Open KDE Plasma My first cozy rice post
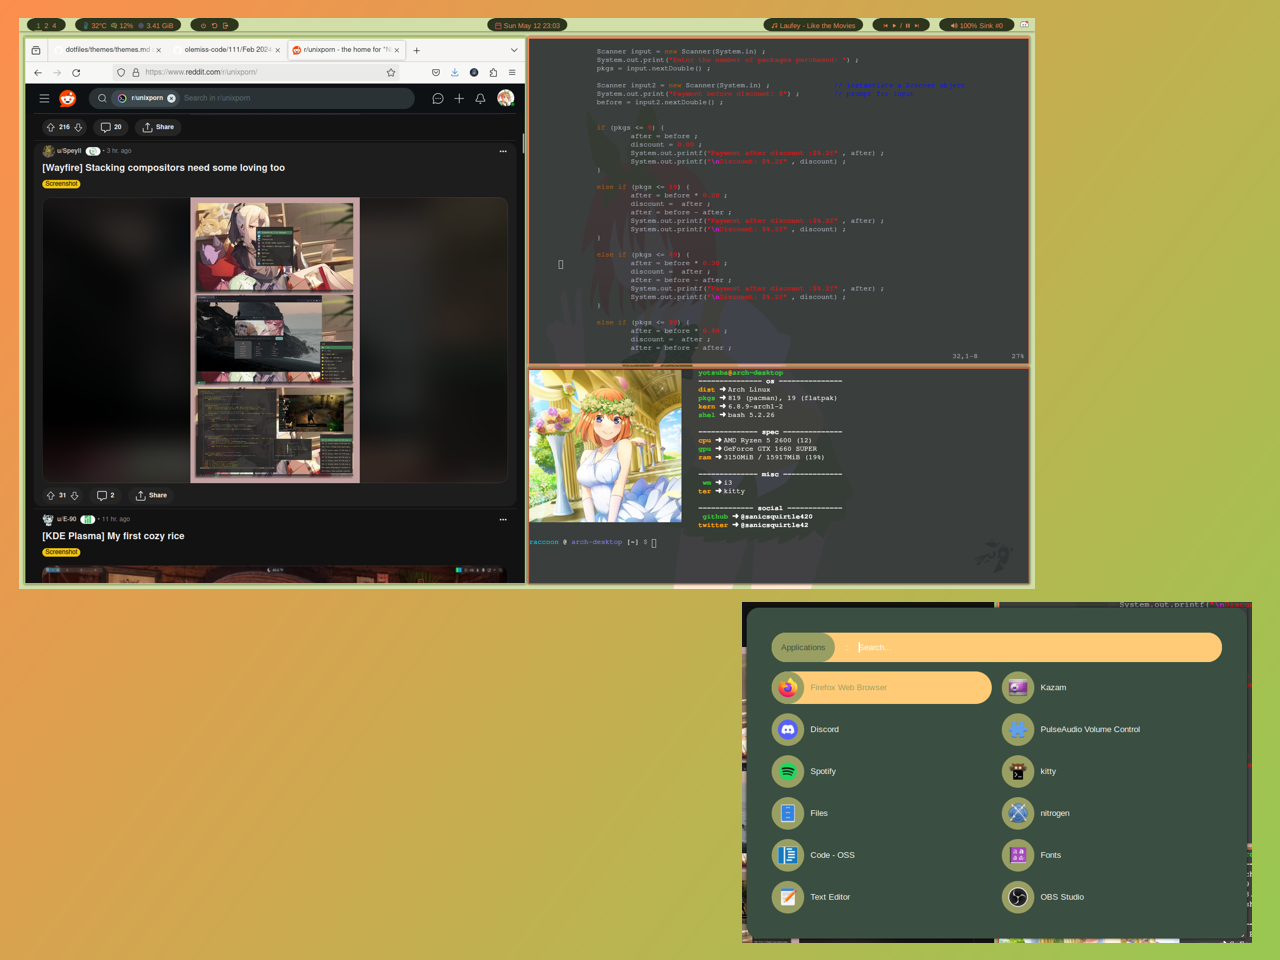This screenshot has height=960, width=1280. [113, 536]
